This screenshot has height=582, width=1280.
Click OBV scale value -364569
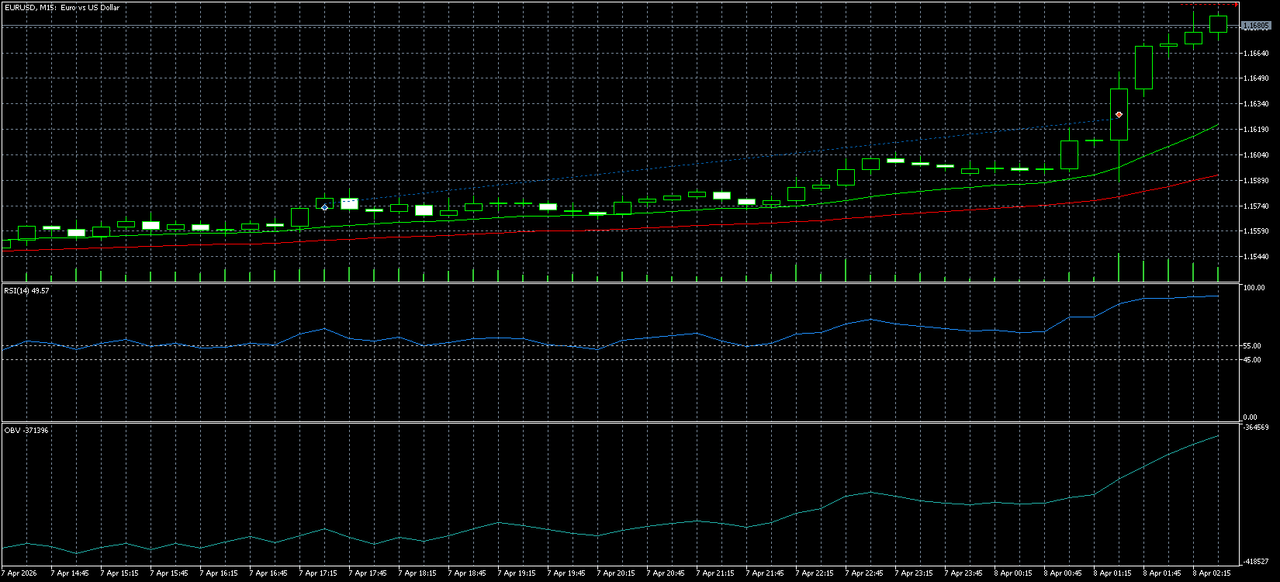[1257, 427]
